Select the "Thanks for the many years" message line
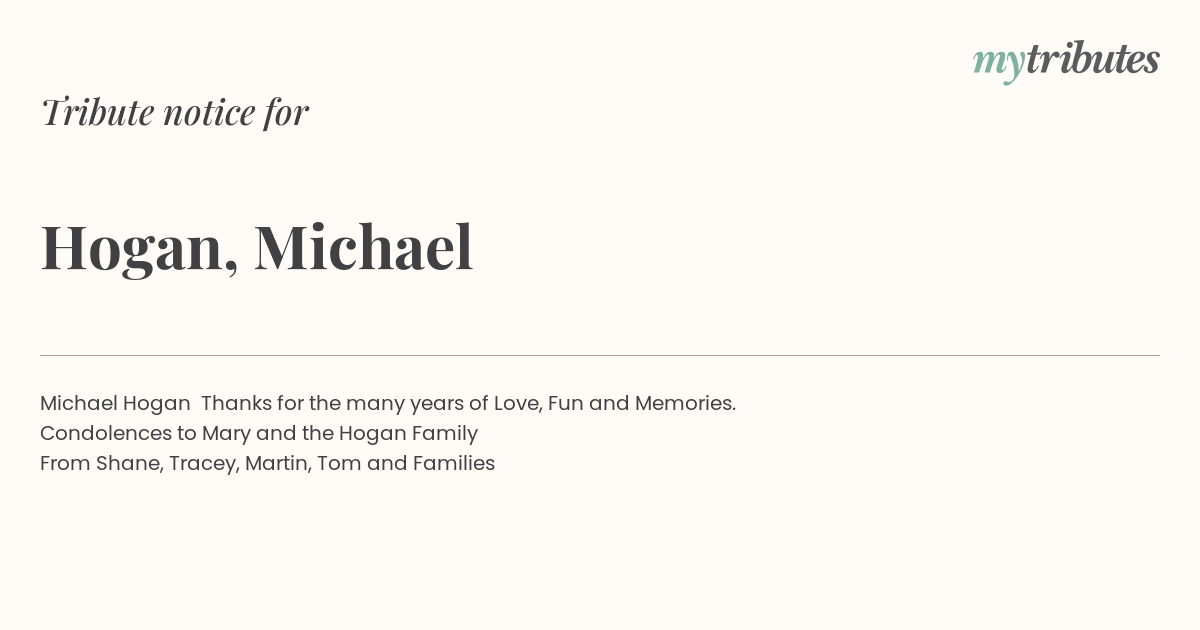The image size is (1200, 630). click(x=388, y=404)
